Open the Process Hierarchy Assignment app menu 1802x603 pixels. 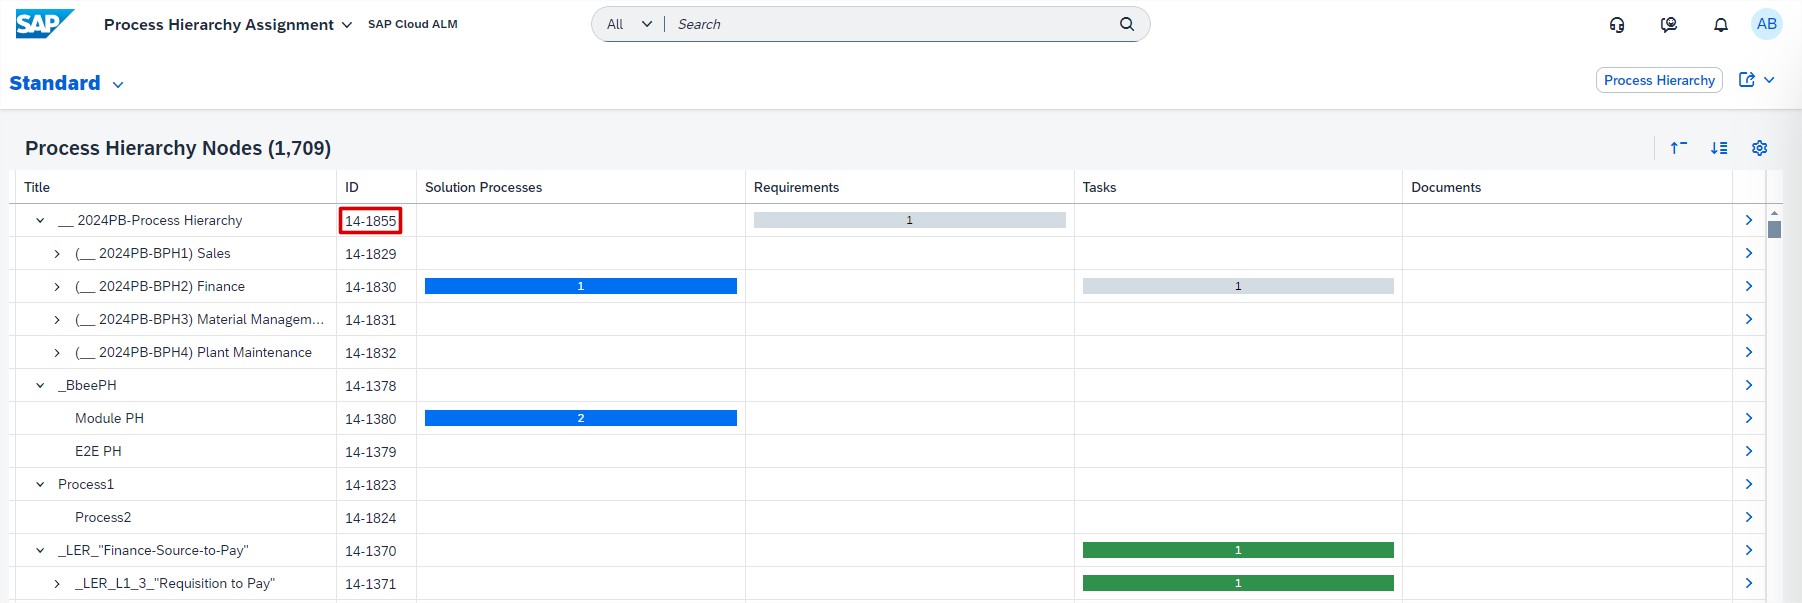tap(228, 24)
